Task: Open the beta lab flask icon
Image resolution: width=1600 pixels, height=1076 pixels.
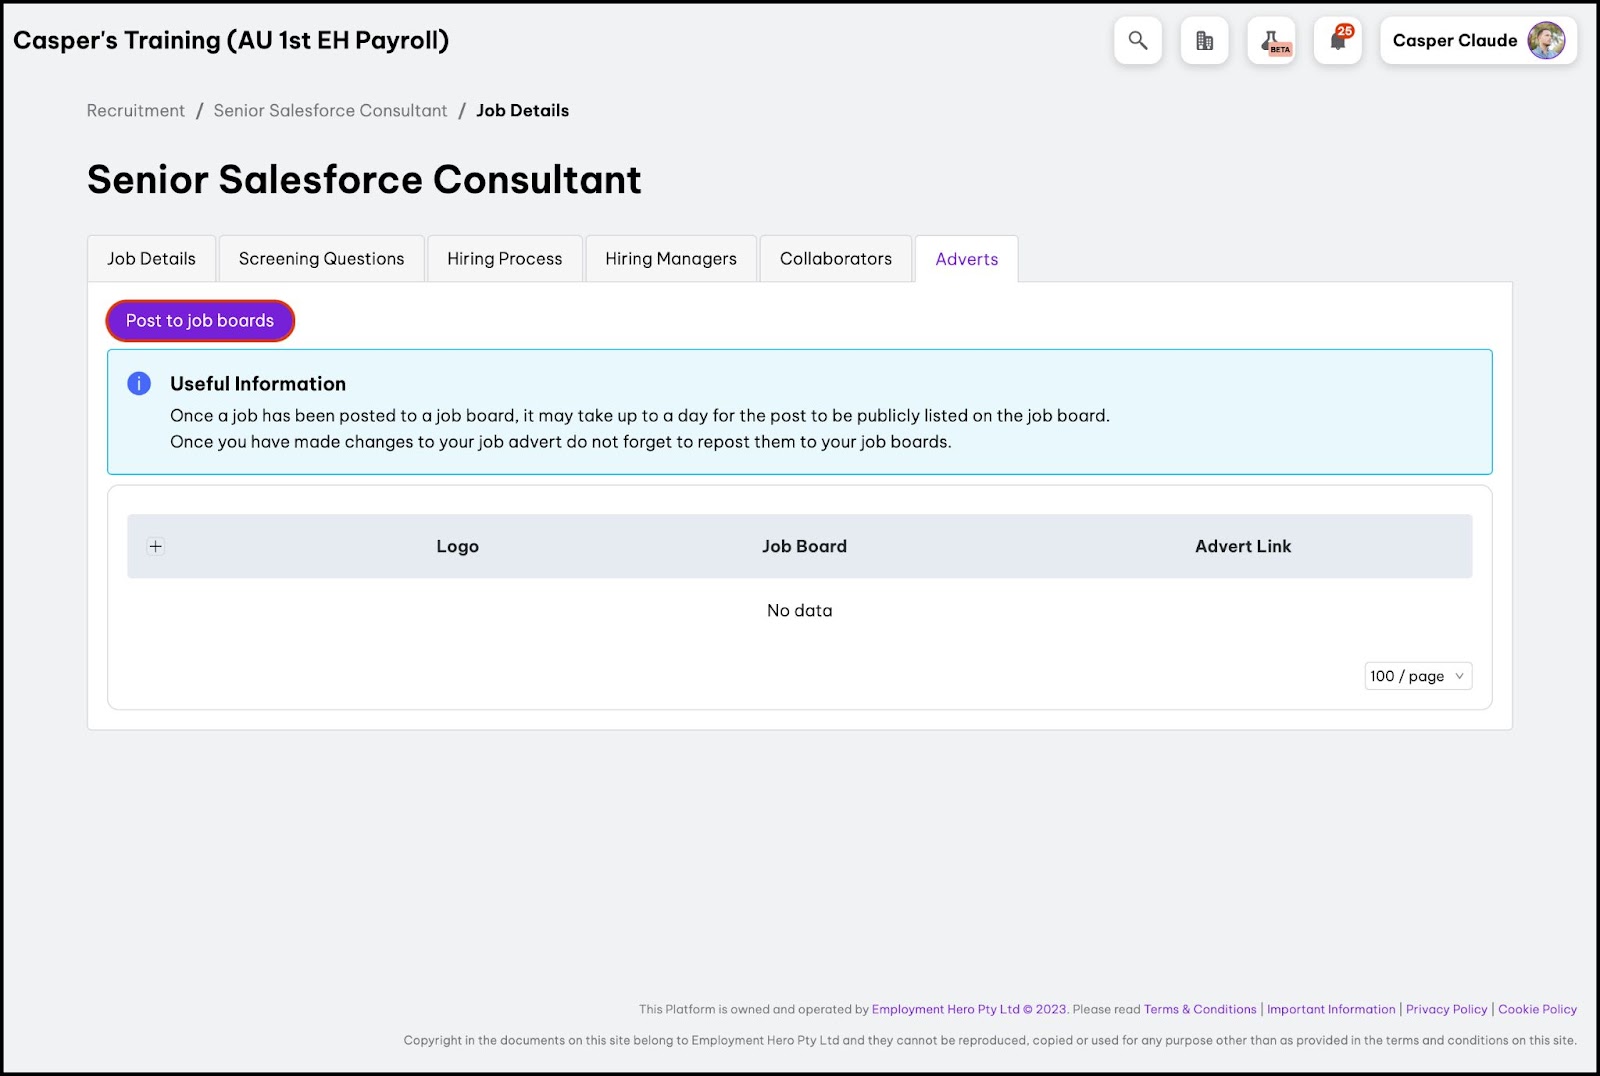Action: click(x=1271, y=41)
